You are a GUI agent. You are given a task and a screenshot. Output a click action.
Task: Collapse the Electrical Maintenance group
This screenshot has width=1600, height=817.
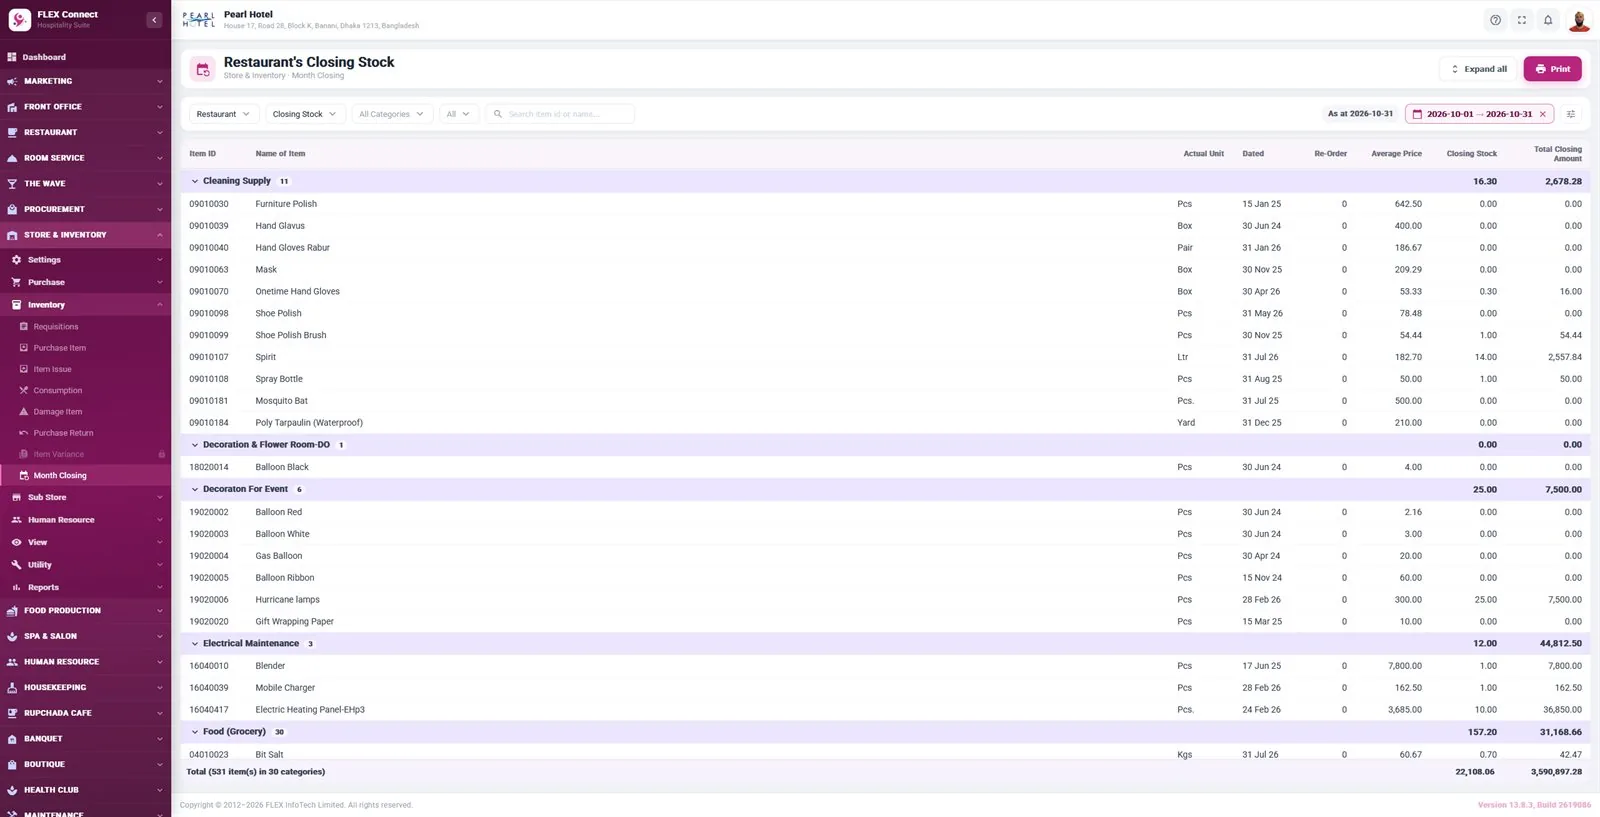pyautogui.click(x=195, y=643)
